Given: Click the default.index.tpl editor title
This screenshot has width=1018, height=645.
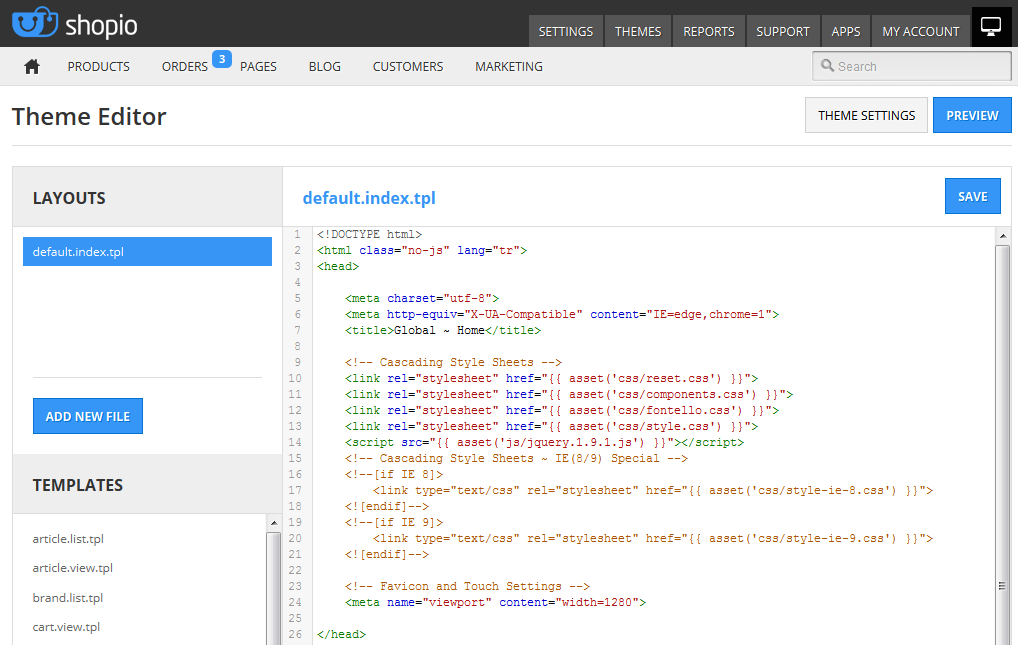Looking at the screenshot, I should pyautogui.click(x=369, y=198).
